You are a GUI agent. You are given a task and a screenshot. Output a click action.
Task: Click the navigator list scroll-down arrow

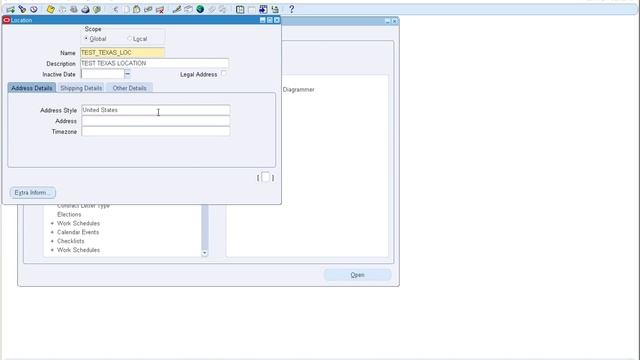[204, 253]
